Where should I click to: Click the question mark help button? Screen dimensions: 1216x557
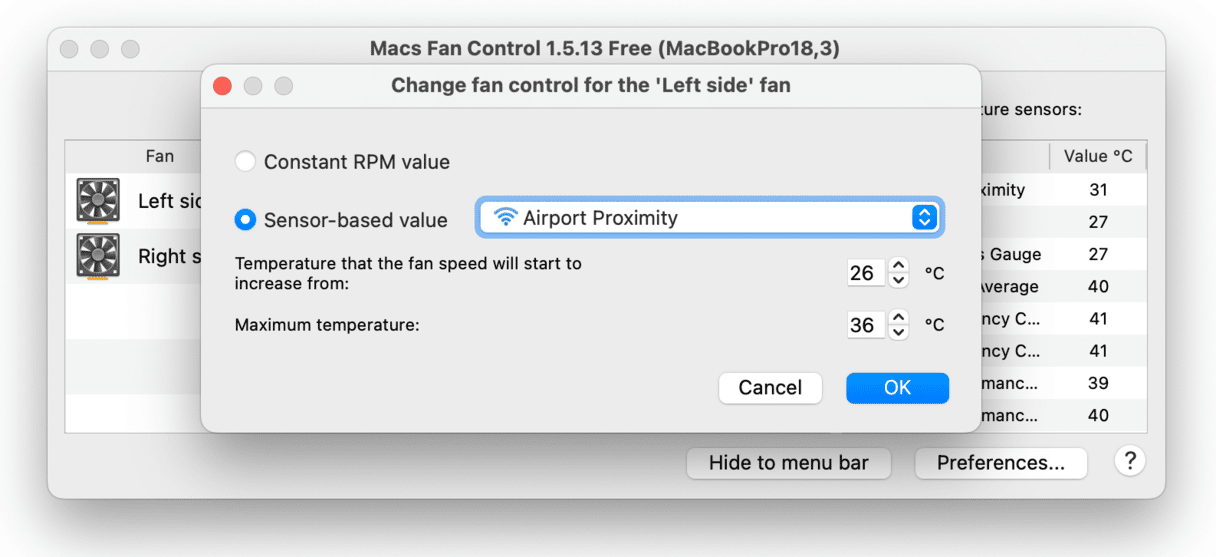pos(1129,461)
